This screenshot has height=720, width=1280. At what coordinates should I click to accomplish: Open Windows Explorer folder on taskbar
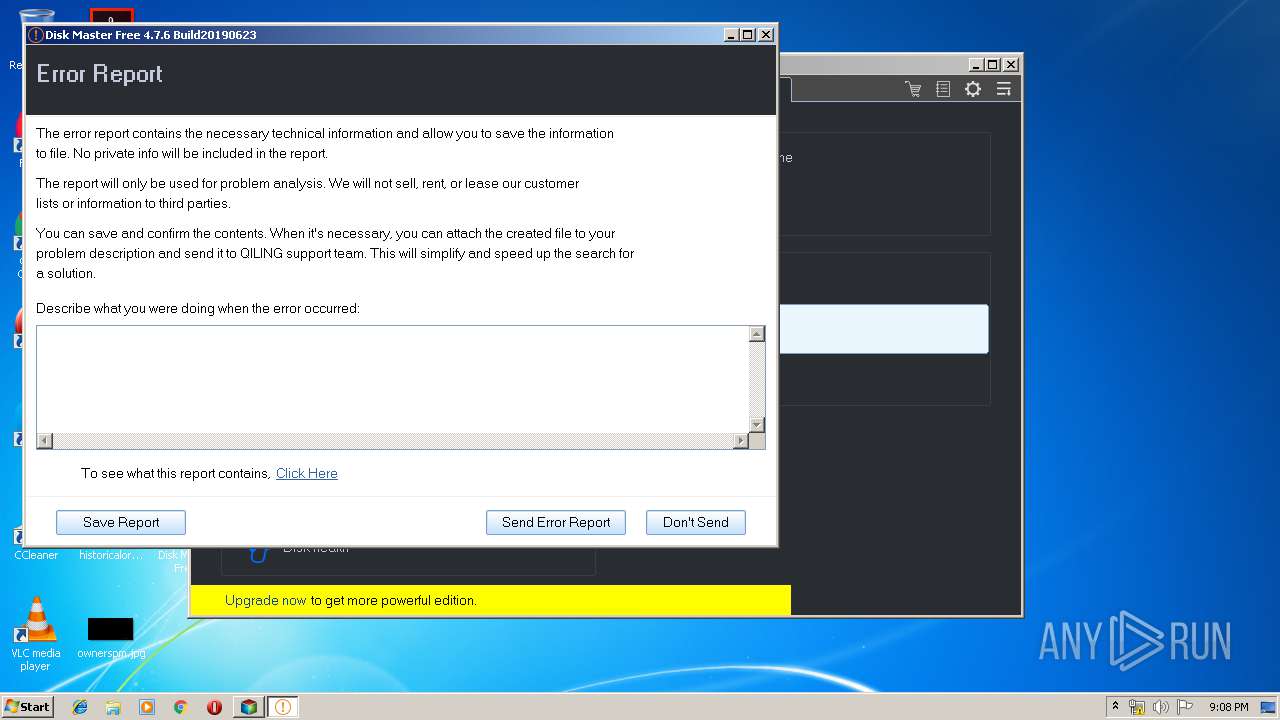113,707
